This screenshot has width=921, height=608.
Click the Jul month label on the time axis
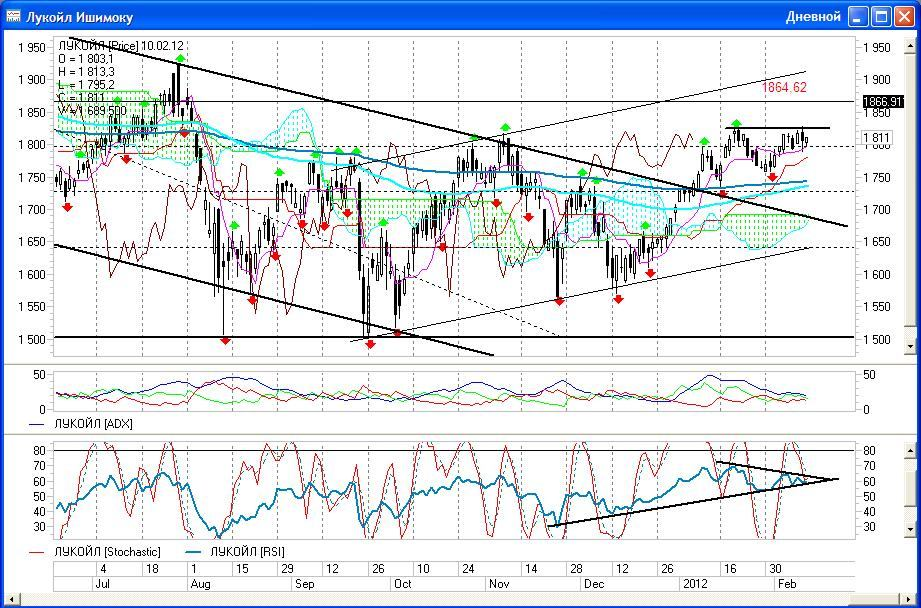103,584
